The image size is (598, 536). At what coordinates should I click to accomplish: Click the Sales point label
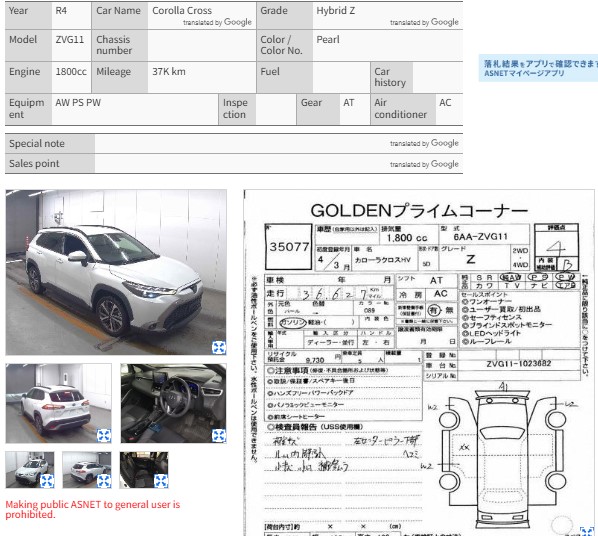[34, 163]
